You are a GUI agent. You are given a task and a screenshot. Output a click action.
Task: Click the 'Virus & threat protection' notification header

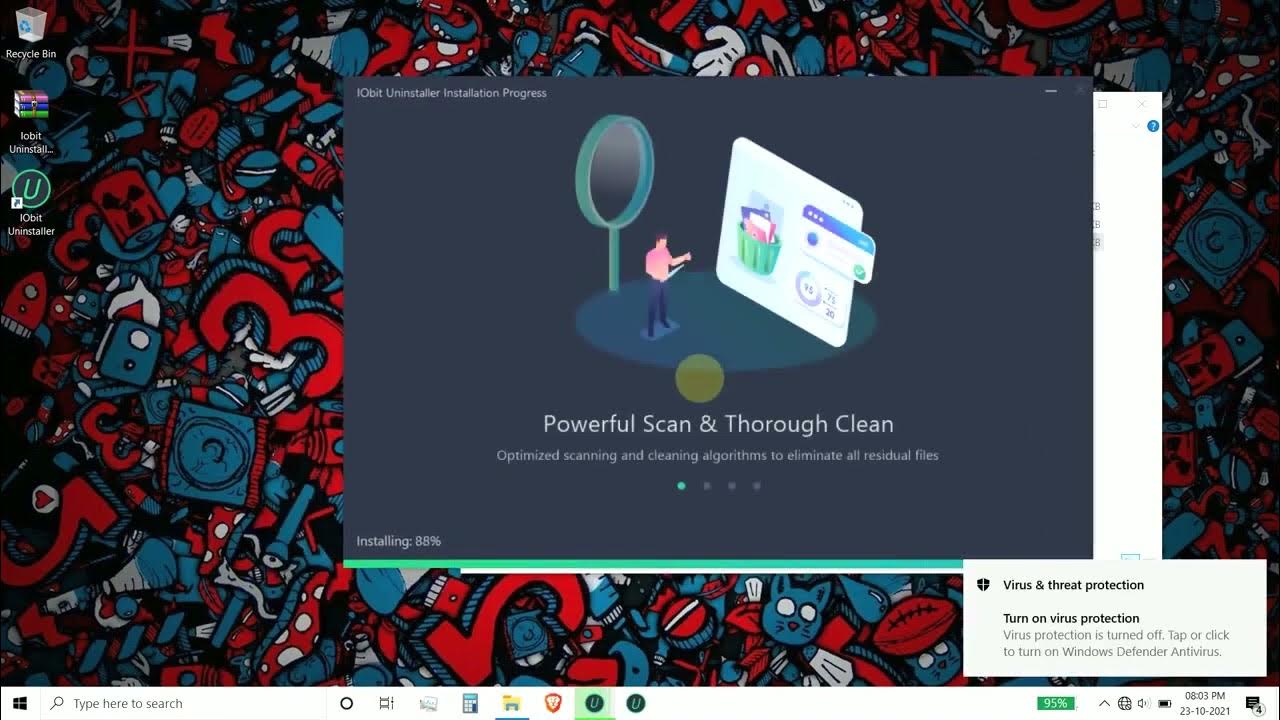point(1073,585)
